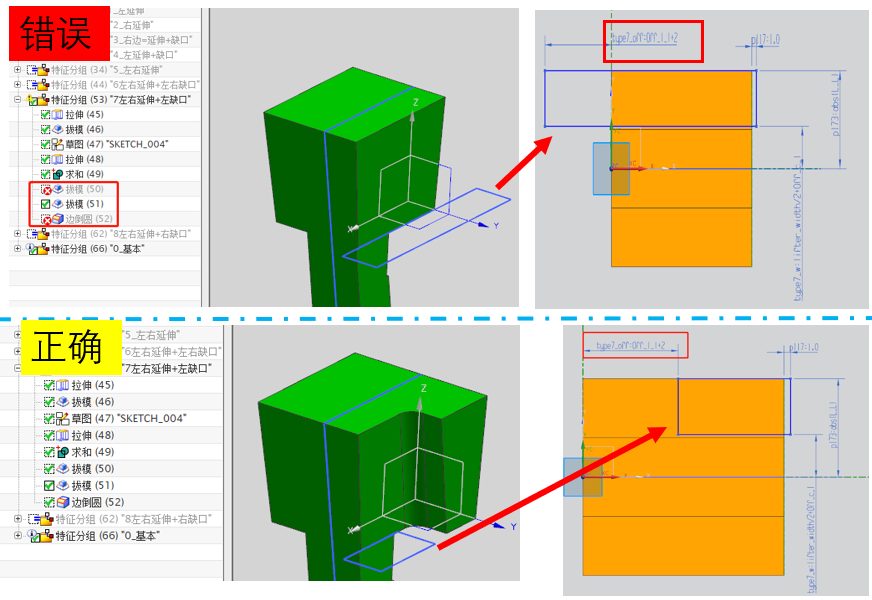872x600 pixels.
Task: Click the 拉伸 (48) extrude icon in upper tree
Action: pyautogui.click(x=57, y=160)
